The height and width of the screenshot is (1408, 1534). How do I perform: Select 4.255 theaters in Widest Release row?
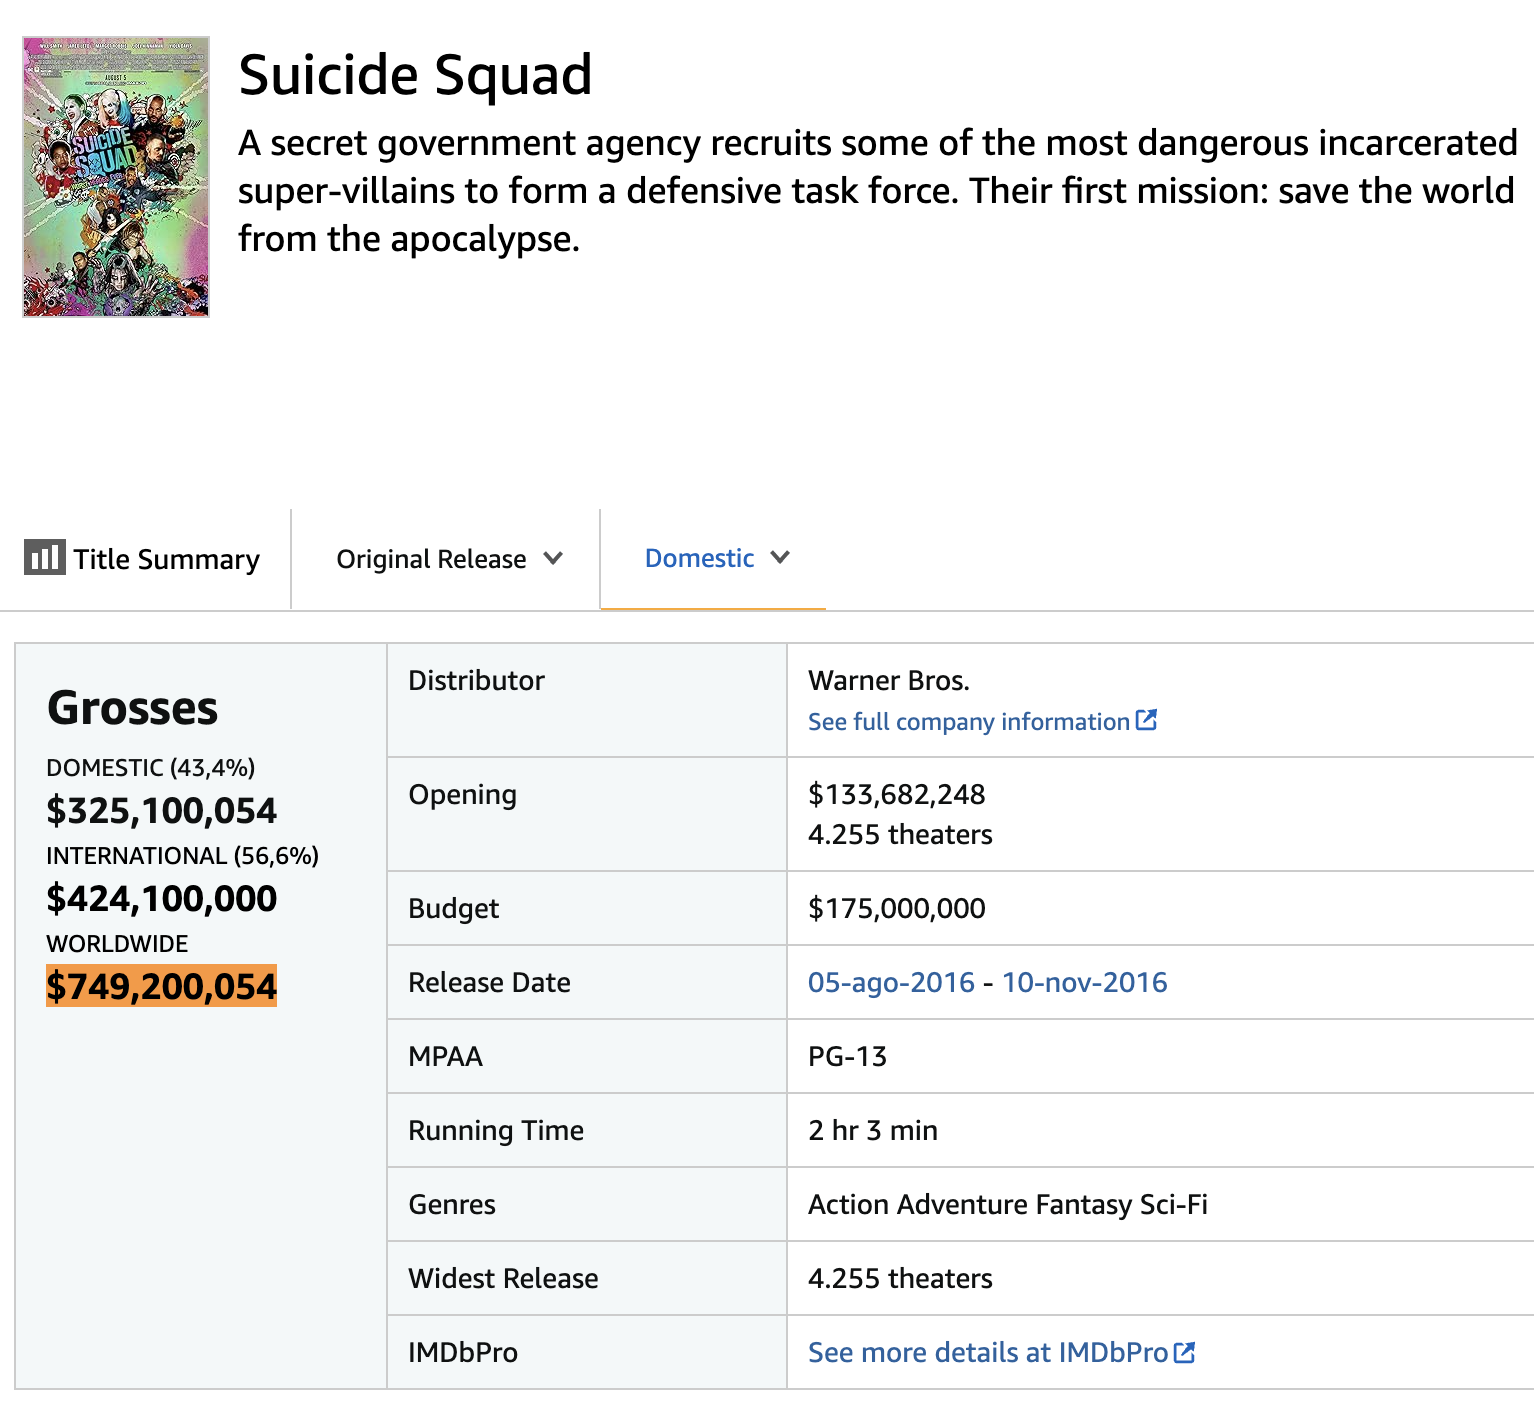pyautogui.click(x=900, y=1279)
